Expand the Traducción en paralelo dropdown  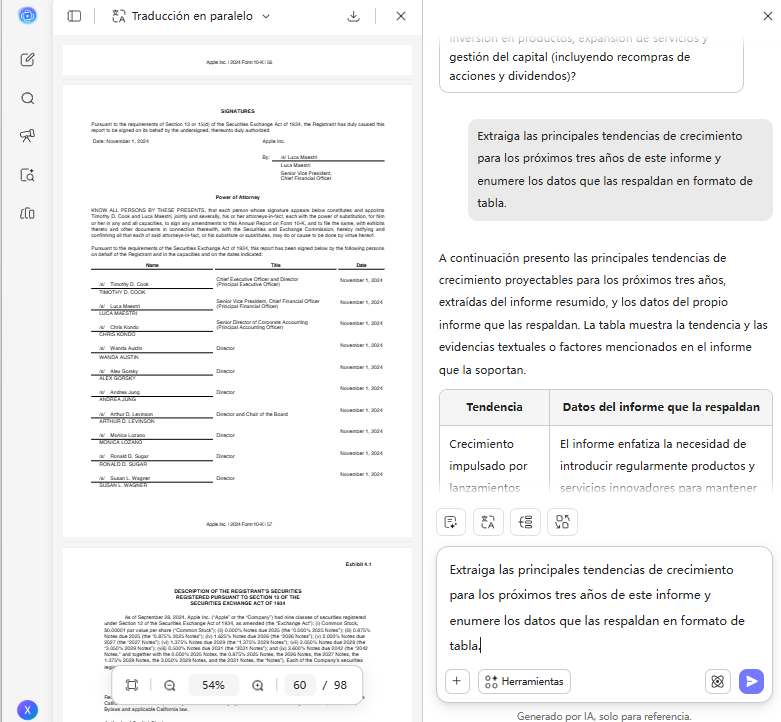click(x=266, y=16)
